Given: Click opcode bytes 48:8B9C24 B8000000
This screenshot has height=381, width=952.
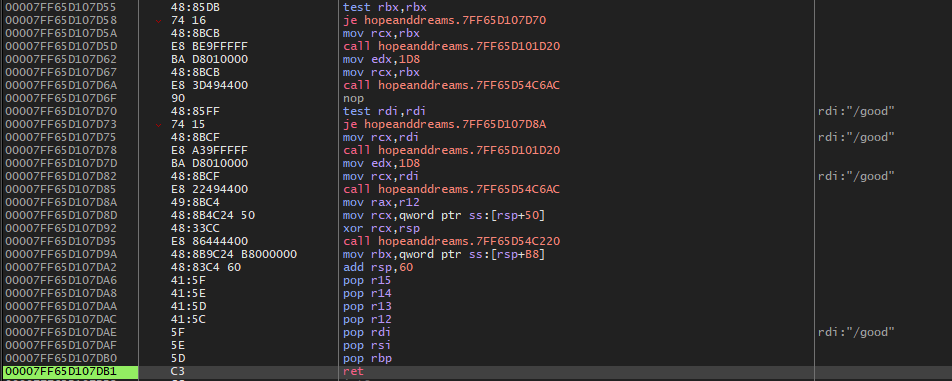Looking at the screenshot, I should (x=234, y=255).
